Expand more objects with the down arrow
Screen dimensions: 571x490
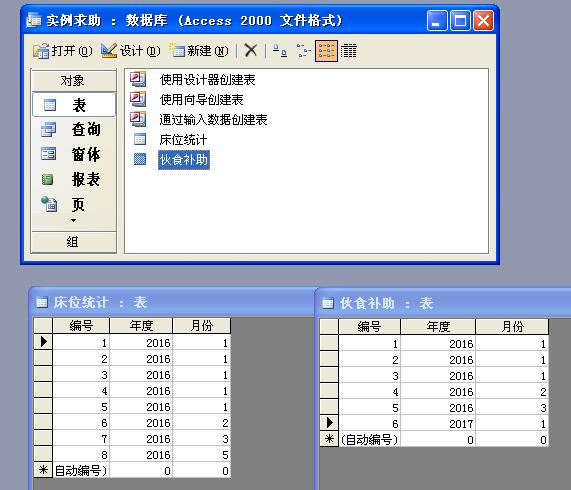click(74, 221)
